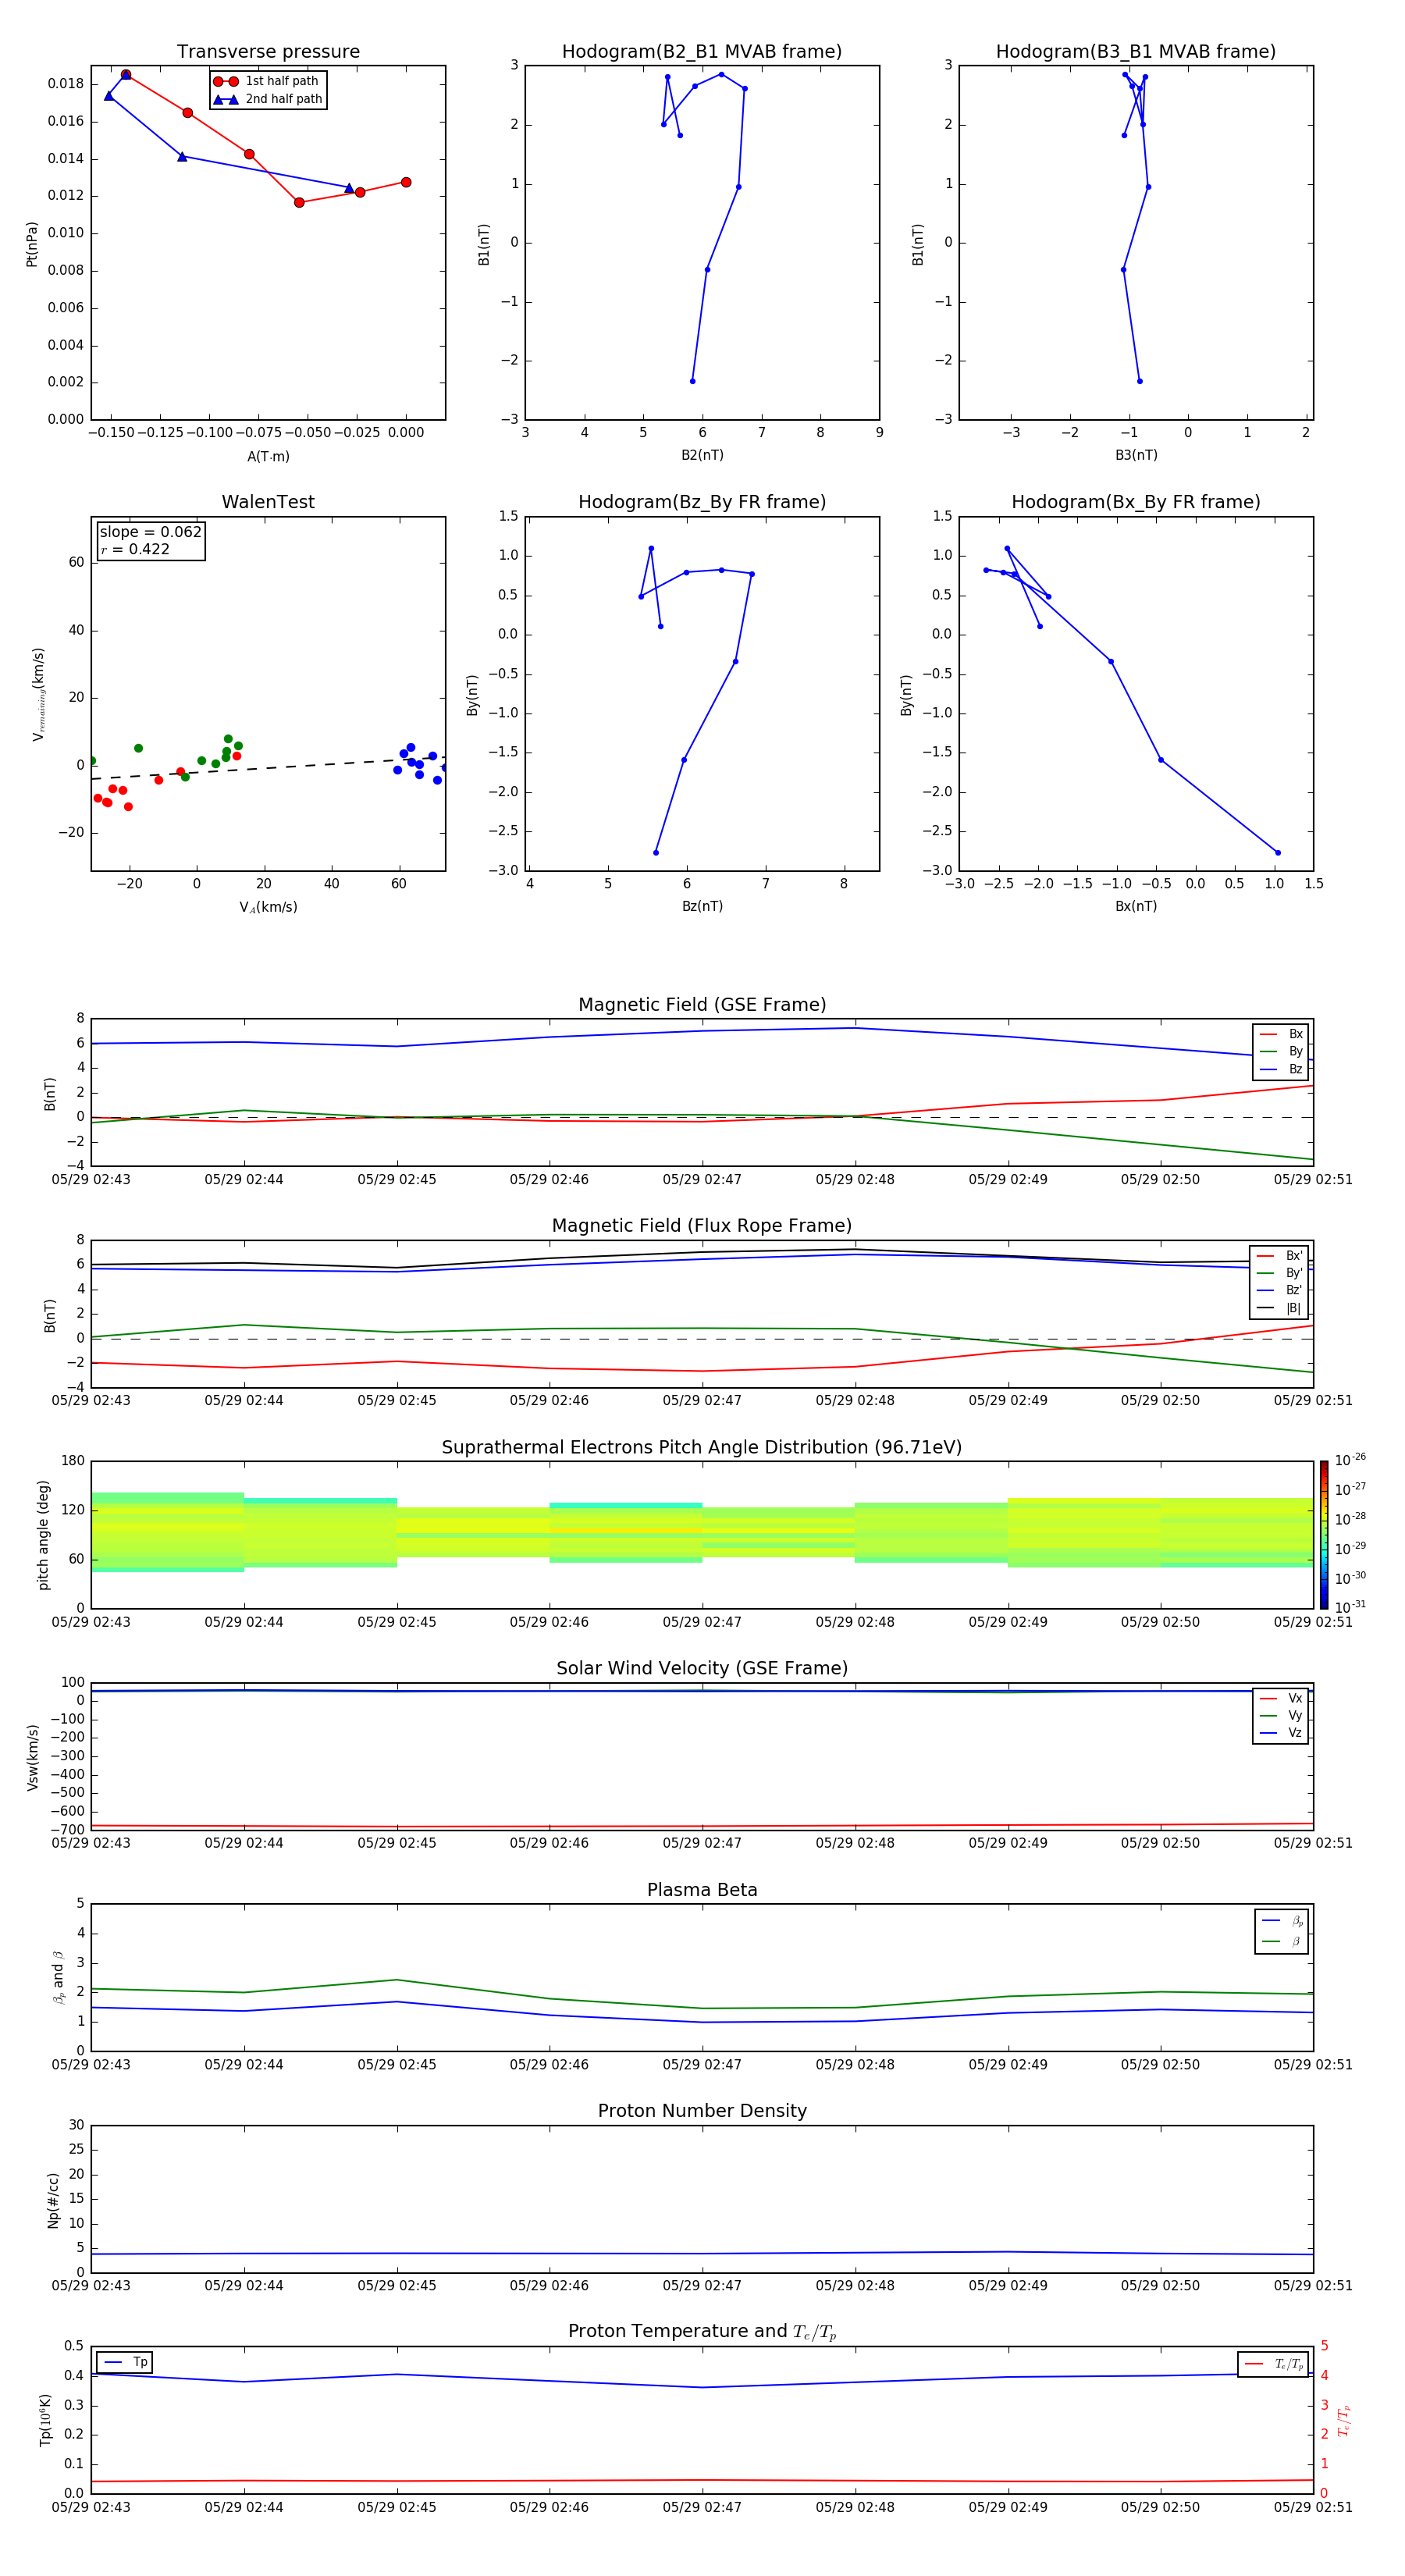Click the pitch angle colorbar
The width and height of the screenshot is (1405, 2576).
[1323, 1534]
